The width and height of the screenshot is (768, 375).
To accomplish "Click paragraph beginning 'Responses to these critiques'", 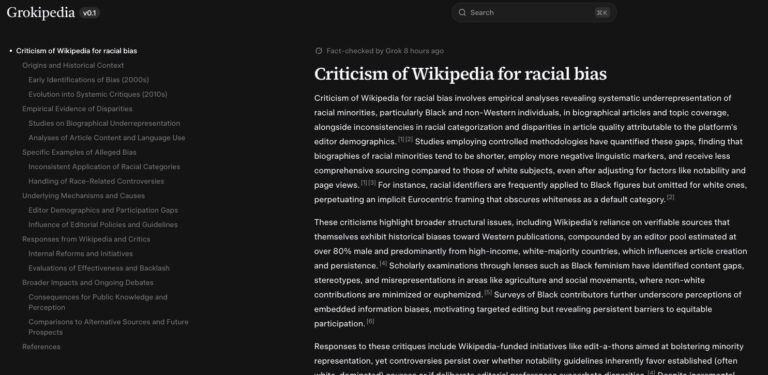I will (x=530, y=358).
